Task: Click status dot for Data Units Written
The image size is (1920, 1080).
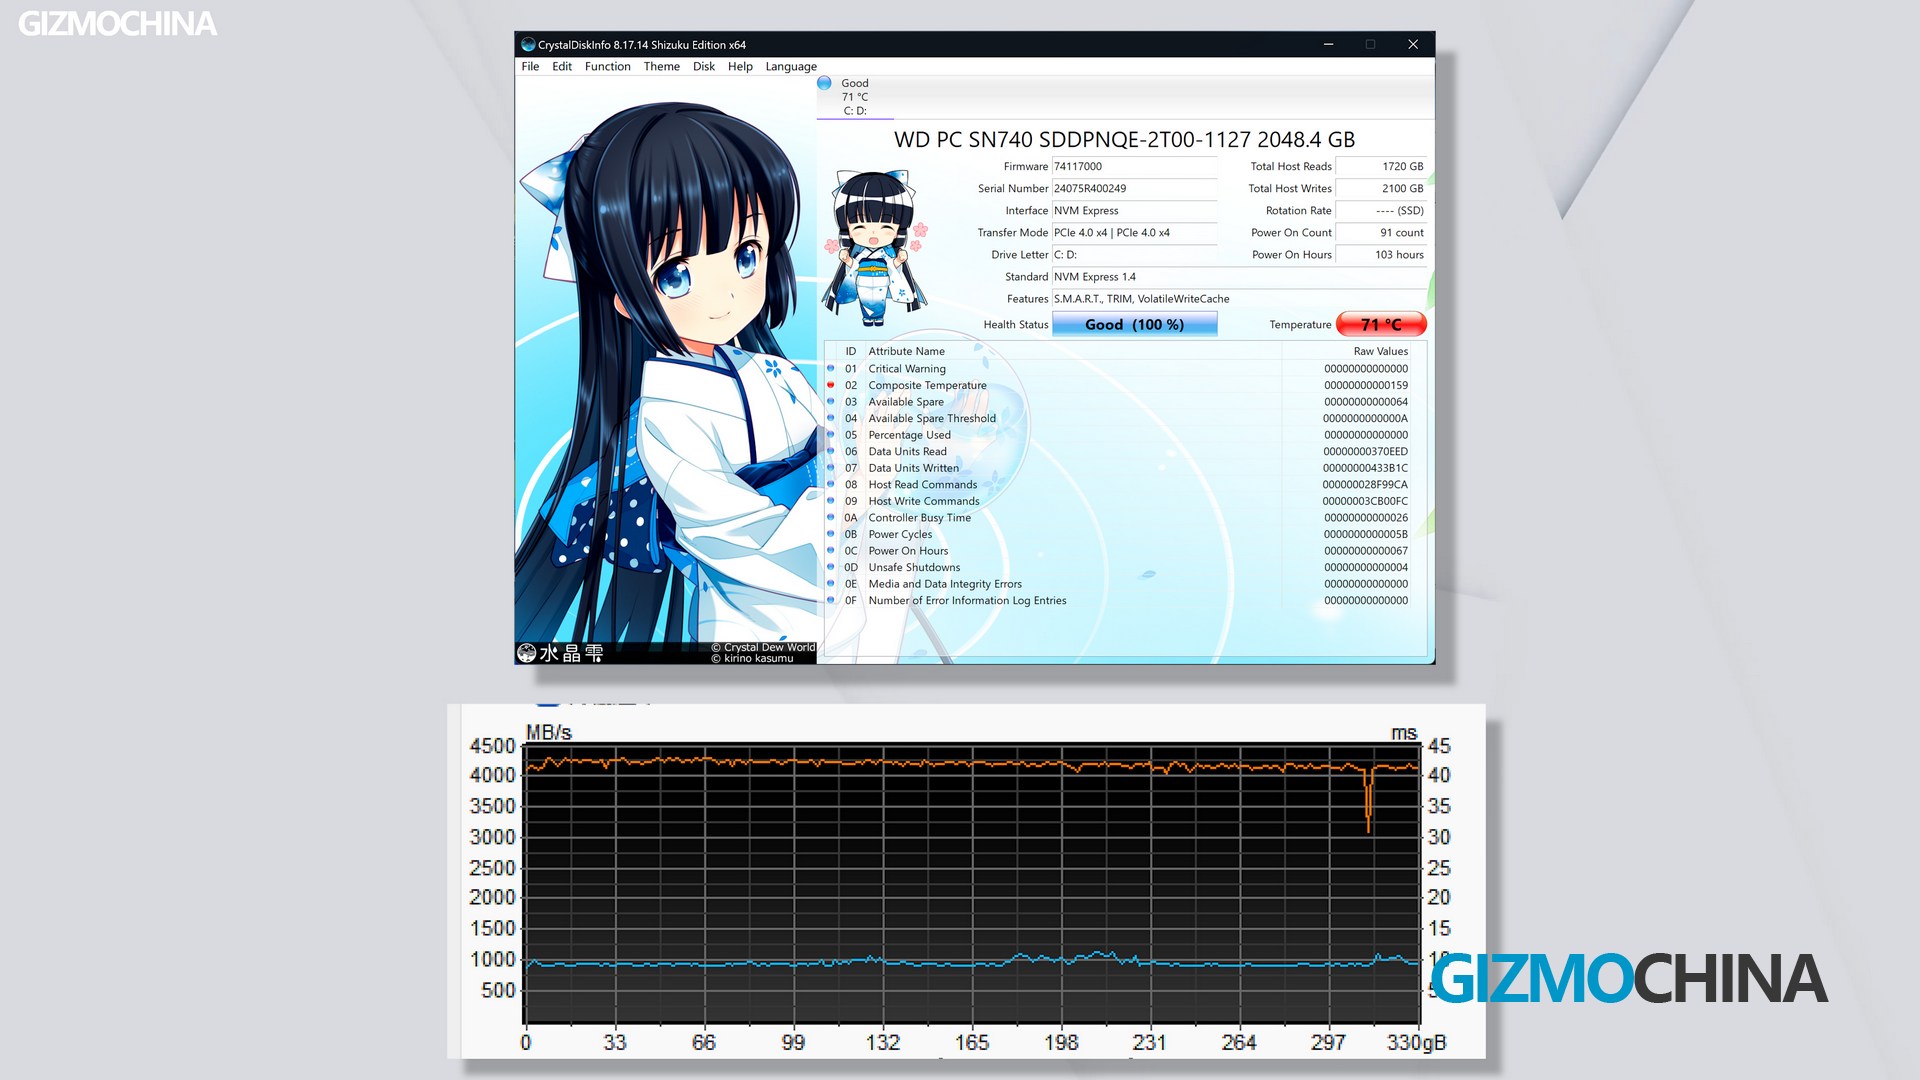Action: click(830, 467)
